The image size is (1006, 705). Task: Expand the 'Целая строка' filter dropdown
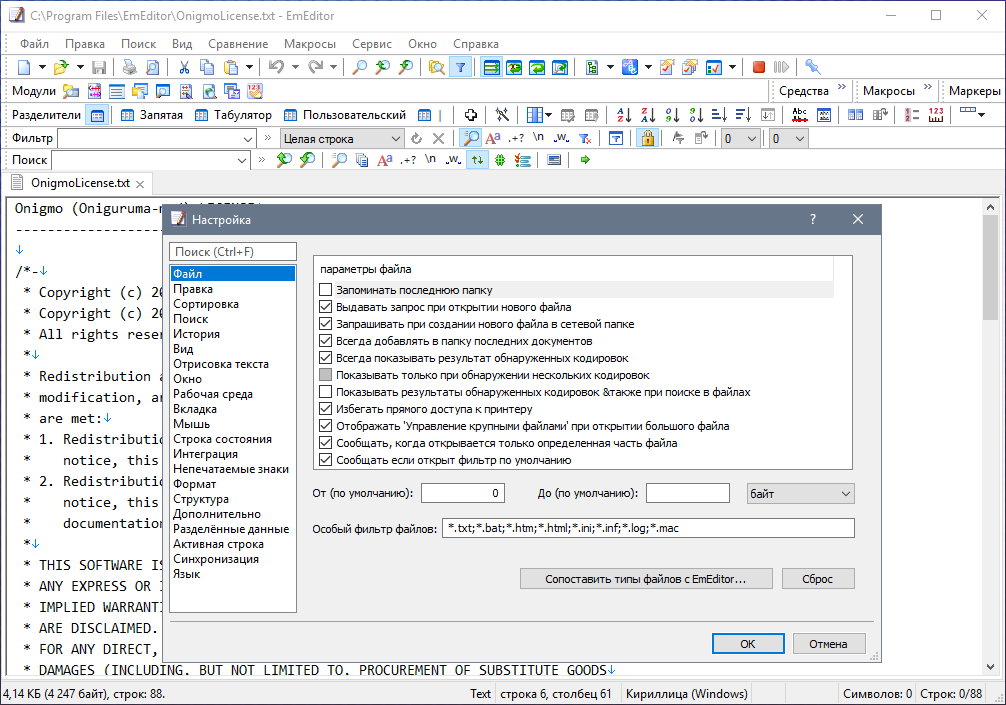click(x=394, y=138)
